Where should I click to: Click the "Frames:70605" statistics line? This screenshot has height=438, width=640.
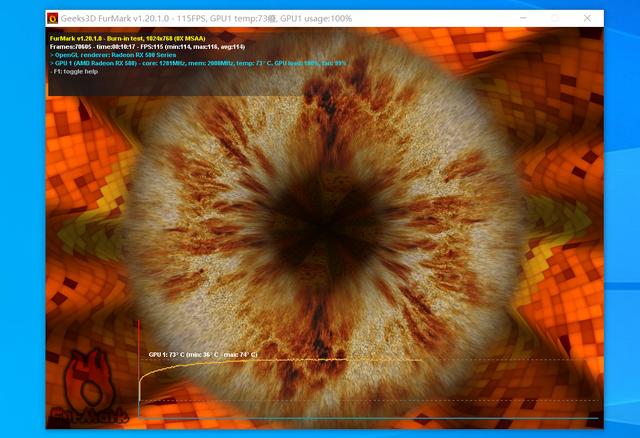pyautogui.click(x=147, y=47)
